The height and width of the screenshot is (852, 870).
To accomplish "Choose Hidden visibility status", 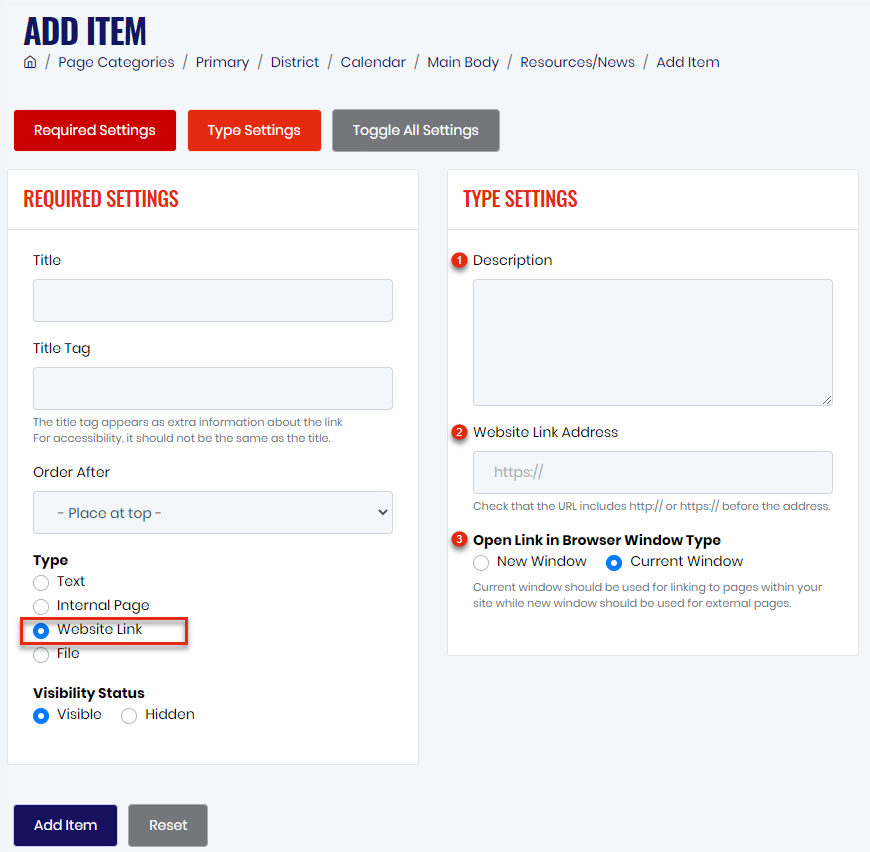I will tap(129, 716).
